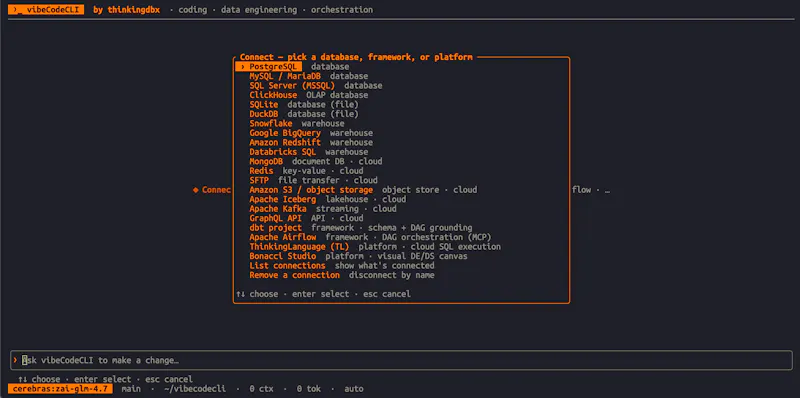Choose Bonacci Studio platform

click(x=358, y=256)
